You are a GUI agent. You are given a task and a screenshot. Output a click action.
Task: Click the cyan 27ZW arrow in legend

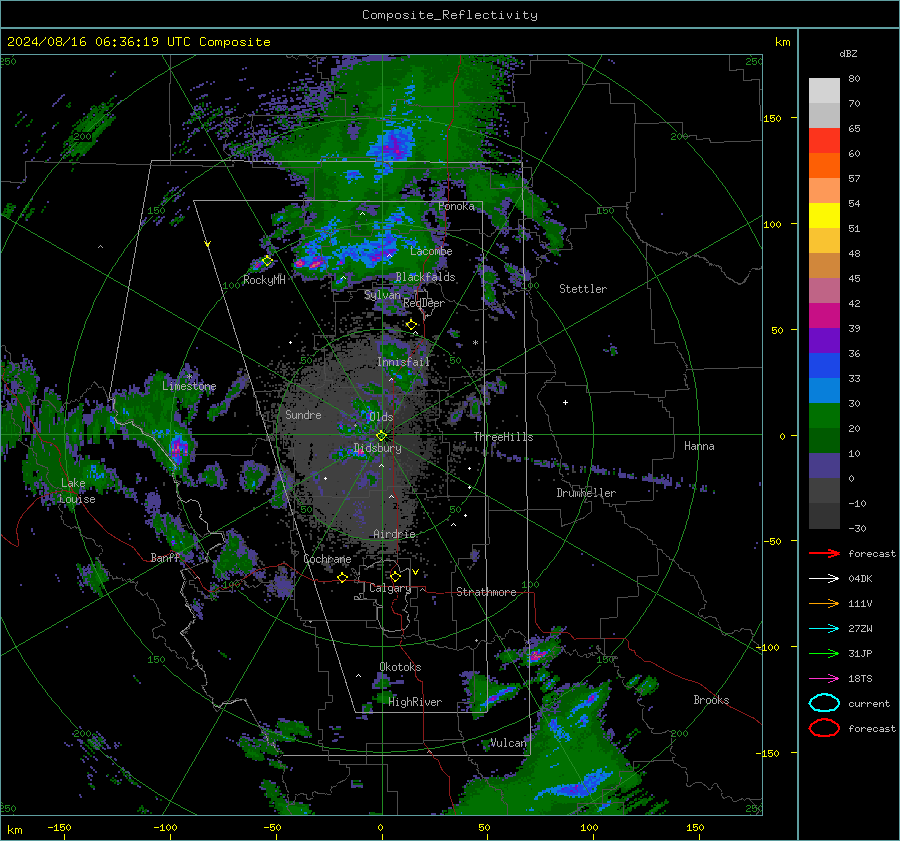click(x=824, y=629)
